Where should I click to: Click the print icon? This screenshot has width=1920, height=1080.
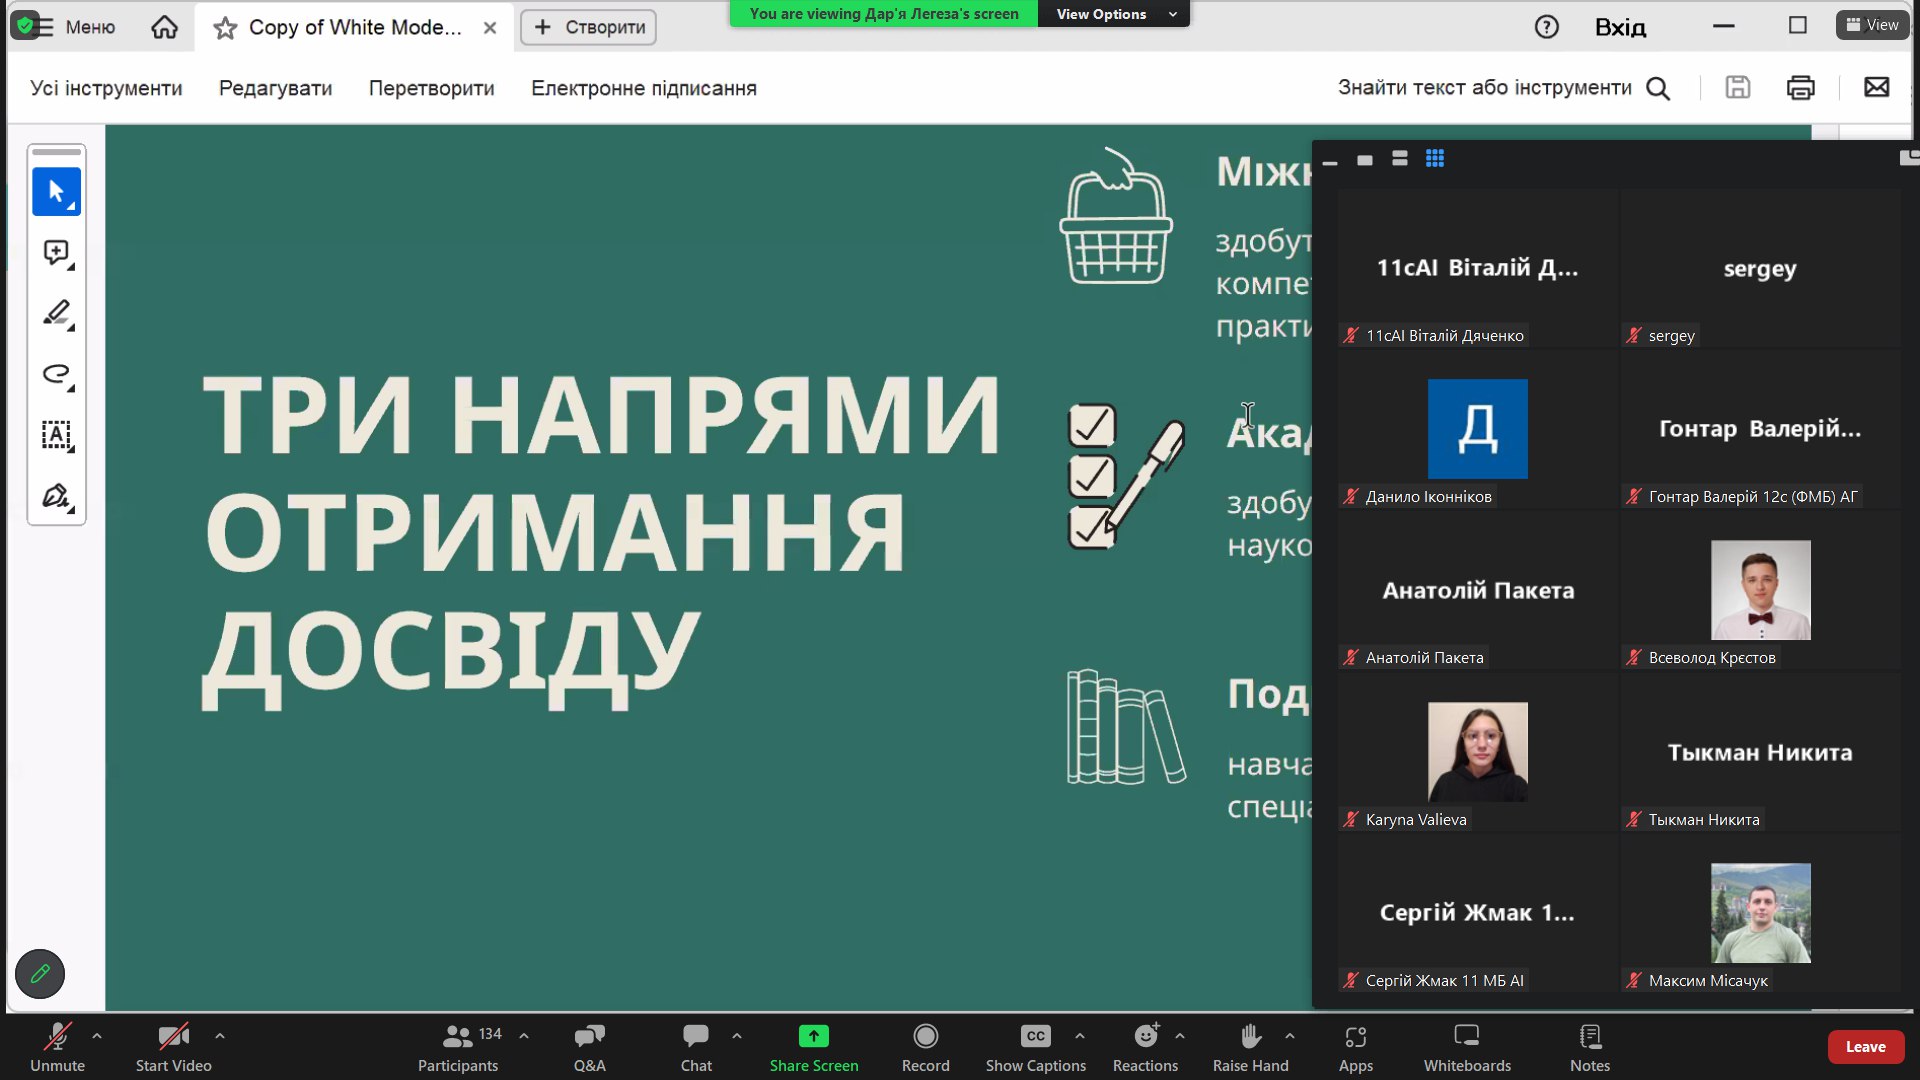pos(1800,88)
